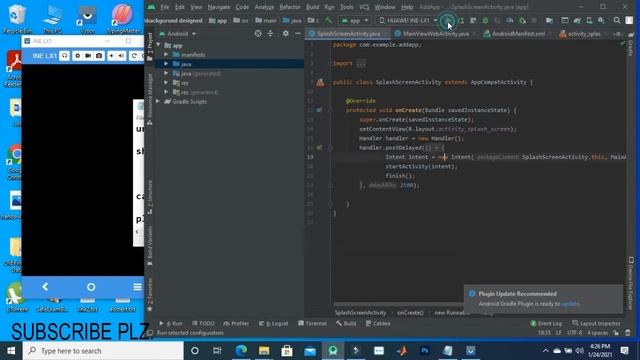The height and width of the screenshot is (360, 640).
Task: Rotate the device screen in Vysor toolbar
Action: coord(133,56)
